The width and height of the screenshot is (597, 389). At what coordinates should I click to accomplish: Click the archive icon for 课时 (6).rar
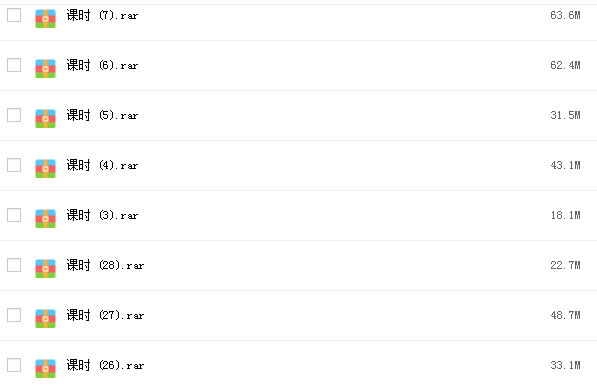(x=45, y=69)
